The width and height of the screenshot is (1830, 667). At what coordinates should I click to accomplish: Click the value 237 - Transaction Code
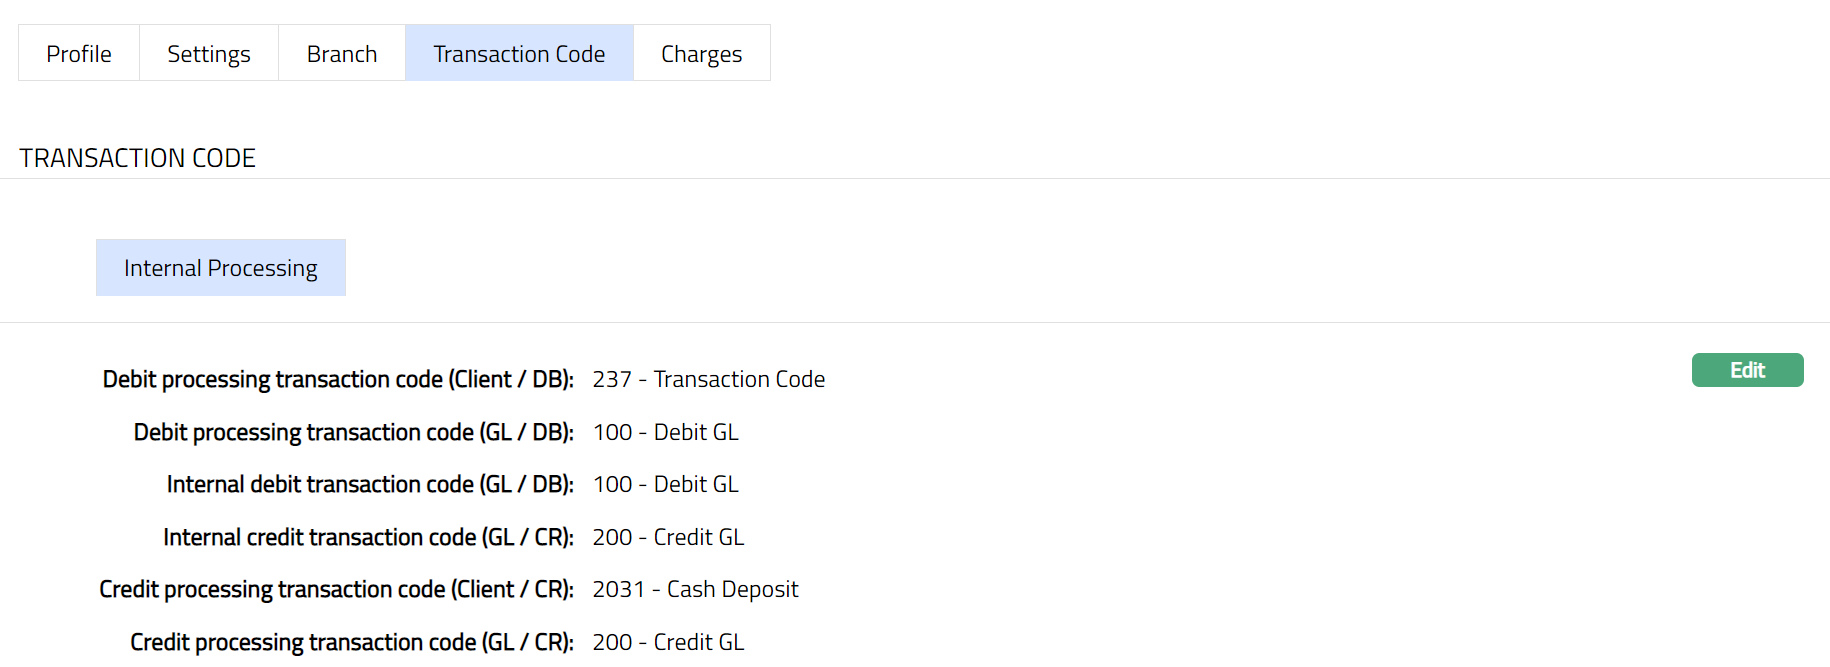coord(708,380)
